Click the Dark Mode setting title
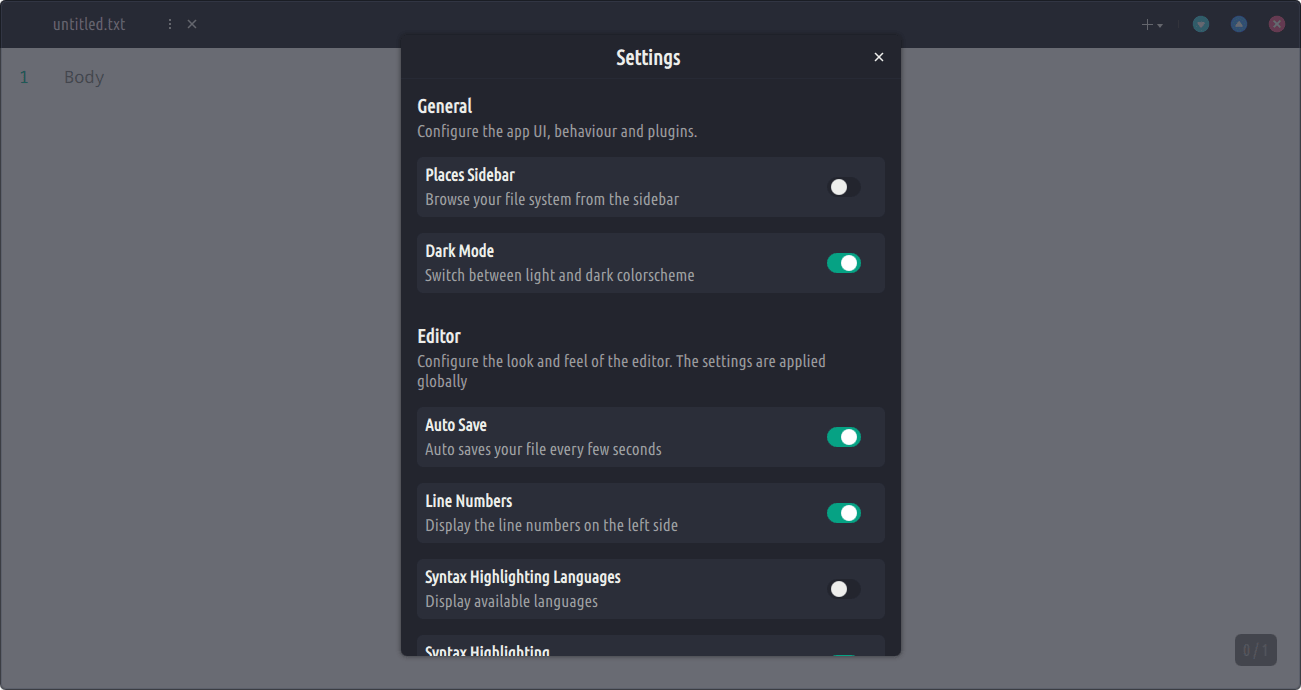Screen dimensions: 1301x690 (x=459, y=251)
